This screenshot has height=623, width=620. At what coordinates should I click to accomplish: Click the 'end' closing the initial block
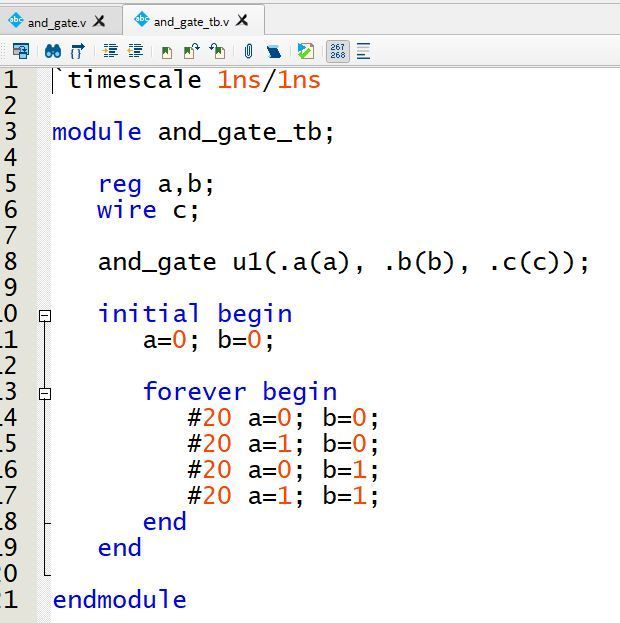[120, 548]
